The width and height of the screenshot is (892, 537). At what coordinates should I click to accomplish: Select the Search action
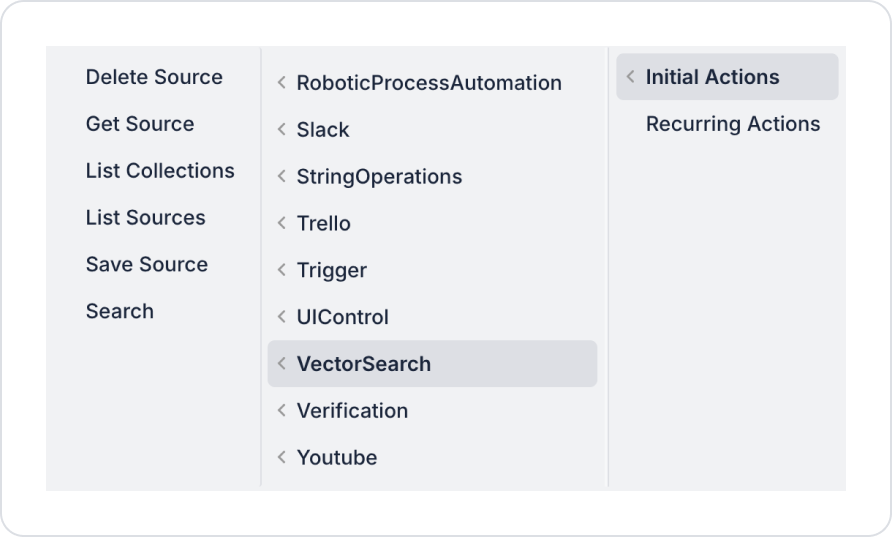pyautogui.click(x=120, y=311)
